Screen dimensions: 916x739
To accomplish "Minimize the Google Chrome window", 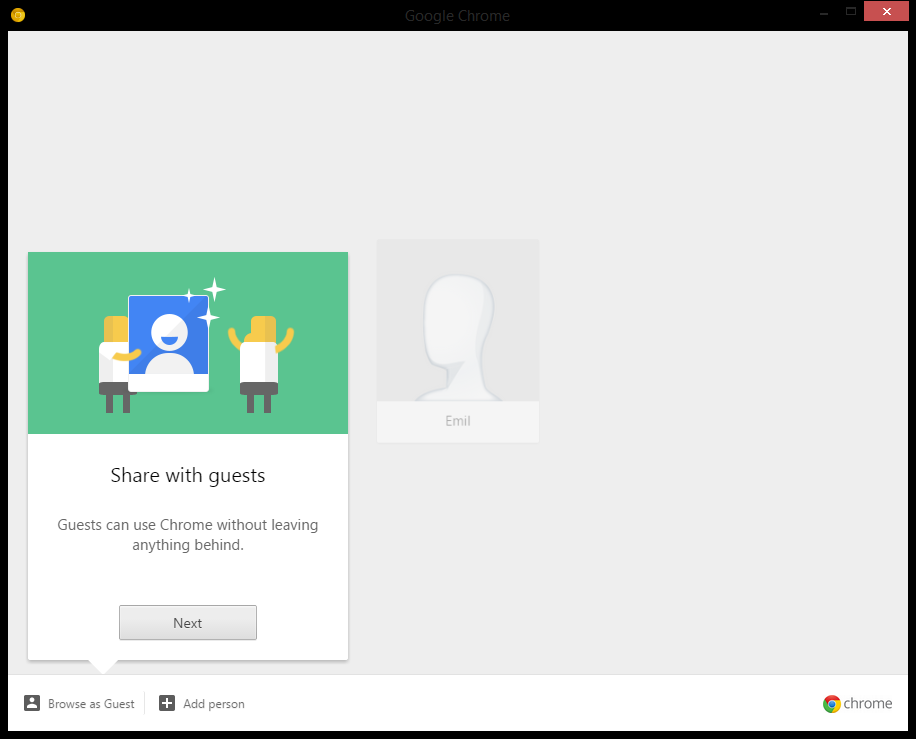I will click(x=824, y=12).
